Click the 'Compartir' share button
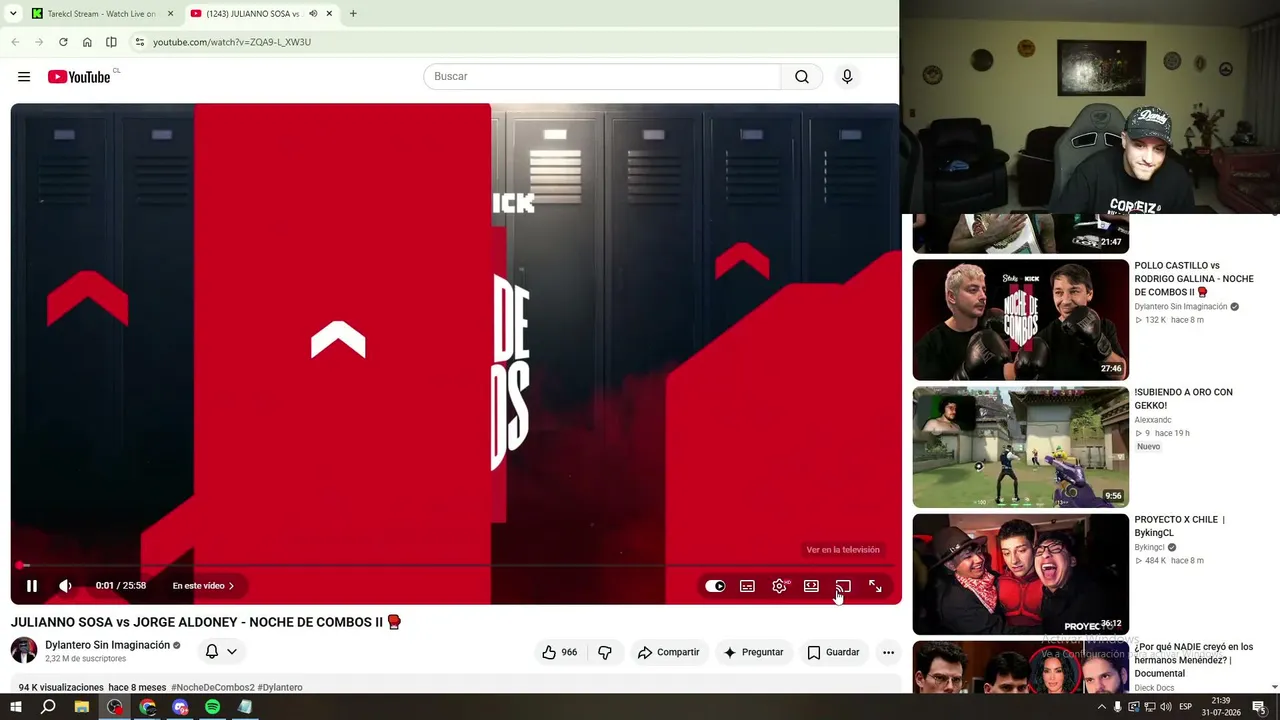 (668, 652)
